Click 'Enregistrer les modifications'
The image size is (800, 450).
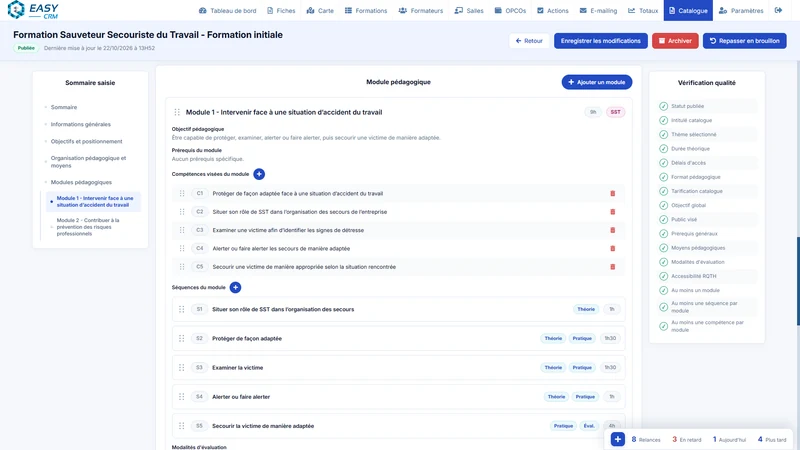point(601,41)
